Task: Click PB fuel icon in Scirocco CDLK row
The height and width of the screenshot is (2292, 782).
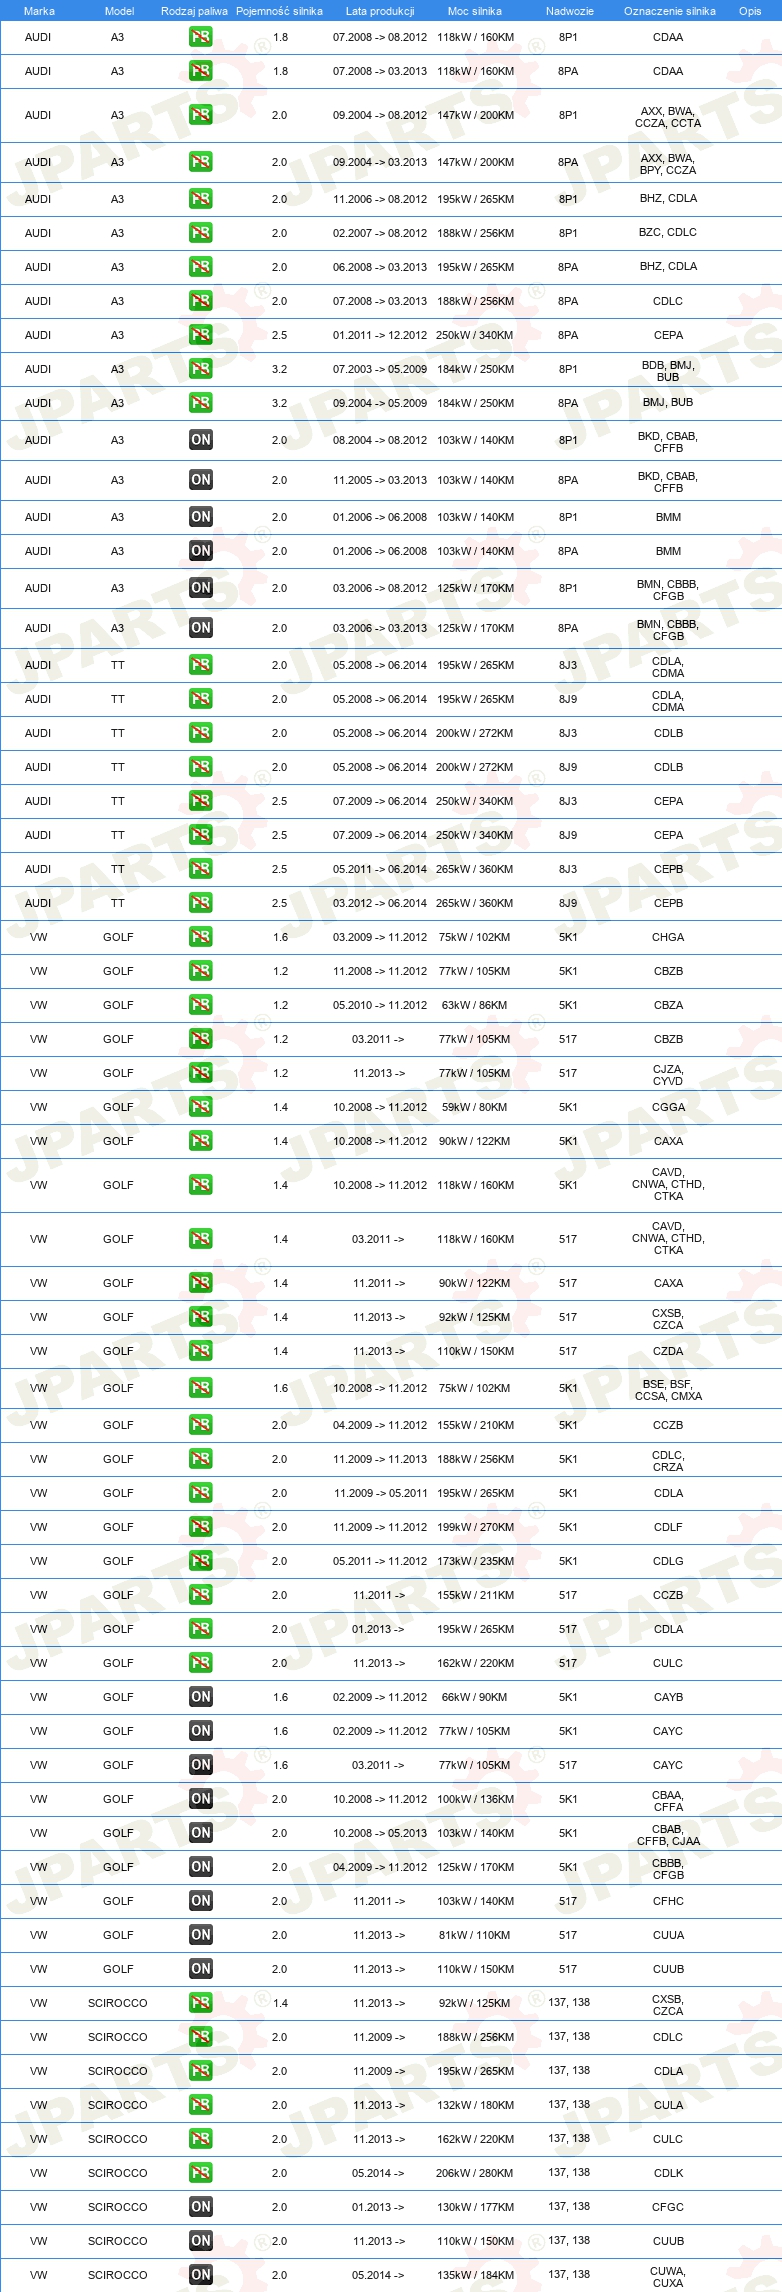Action: 201,2173
